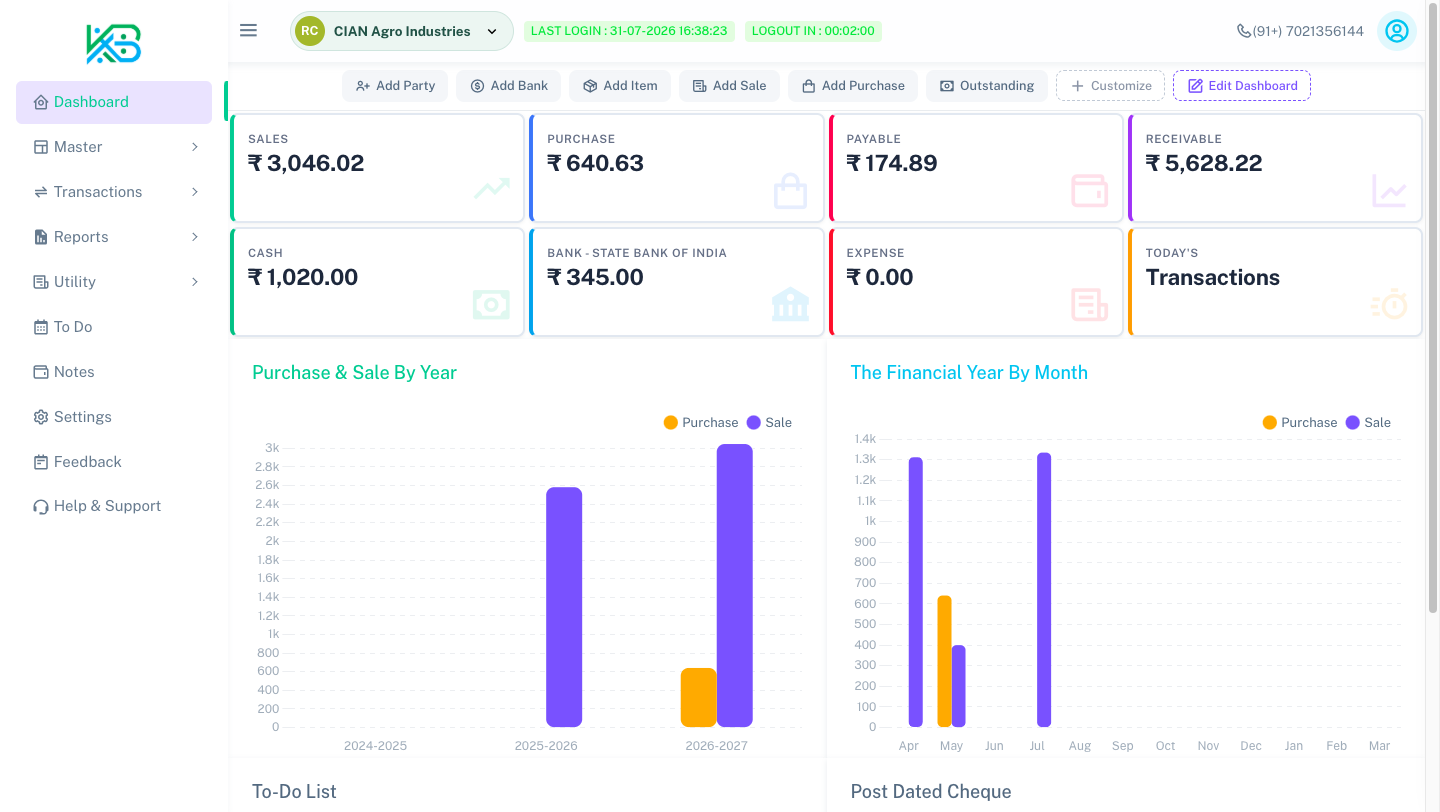The width and height of the screenshot is (1440, 812).
Task: Click the Add Purchase button
Action: [x=854, y=86]
